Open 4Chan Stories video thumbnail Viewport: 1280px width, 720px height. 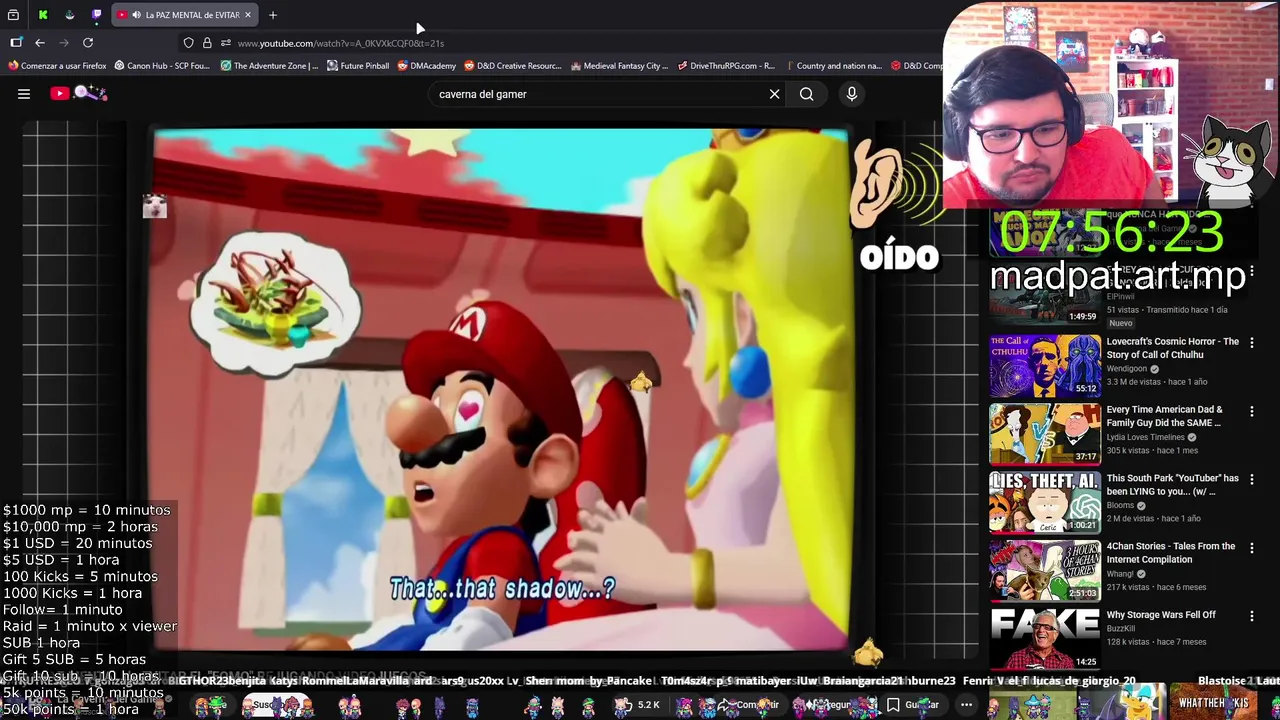[1045, 570]
